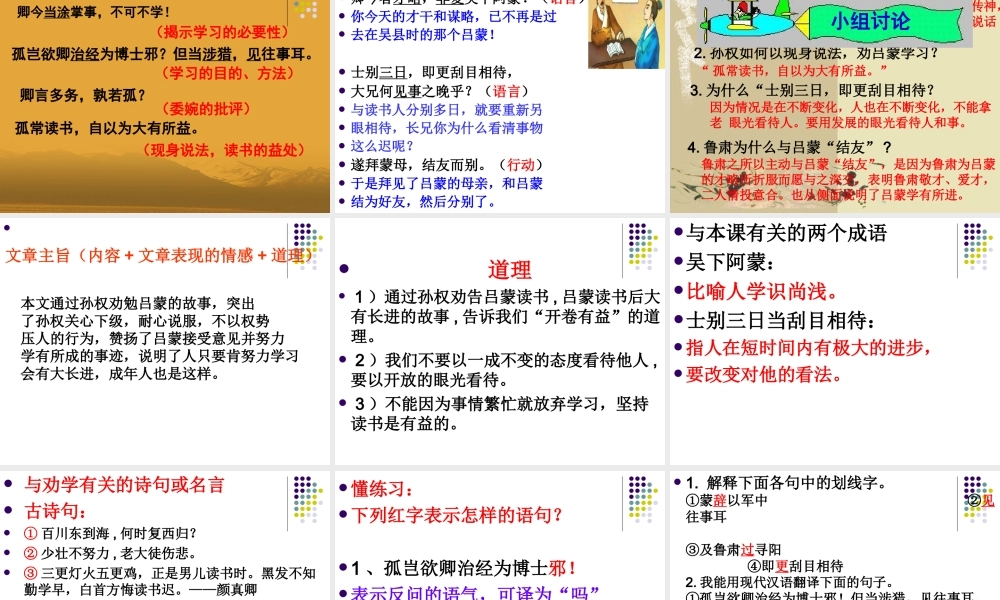The image size is (1000, 600).
Task: Click item ①蒙辞以军中
Action: tap(726, 501)
